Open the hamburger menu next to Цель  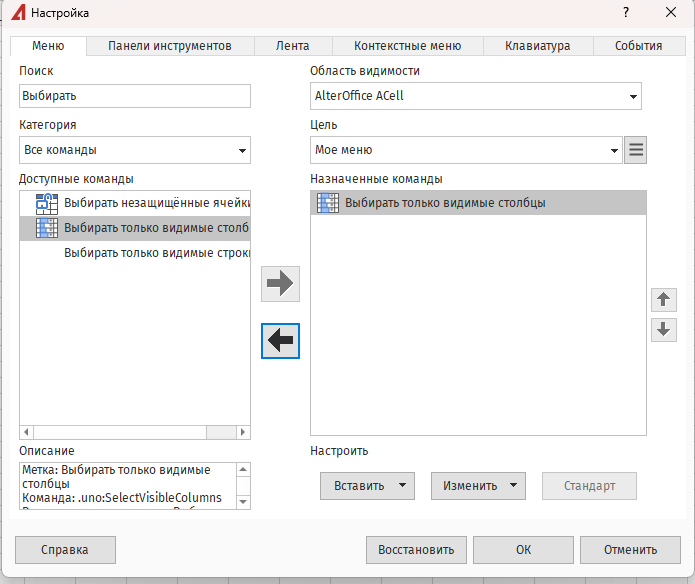coord(635,150)
